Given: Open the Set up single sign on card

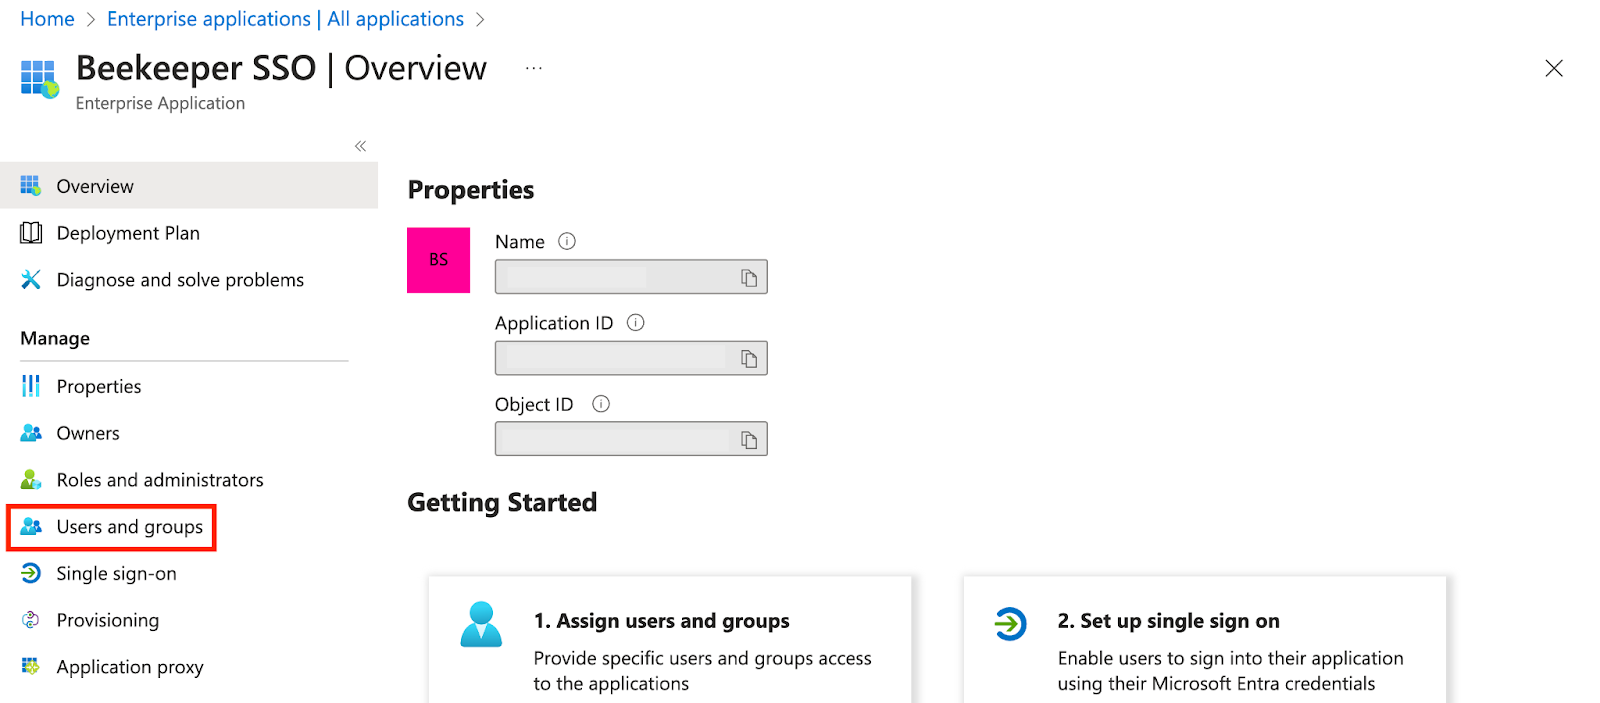Looking at the screenshot, I should pyautogui.click(x=1205, y=640).
